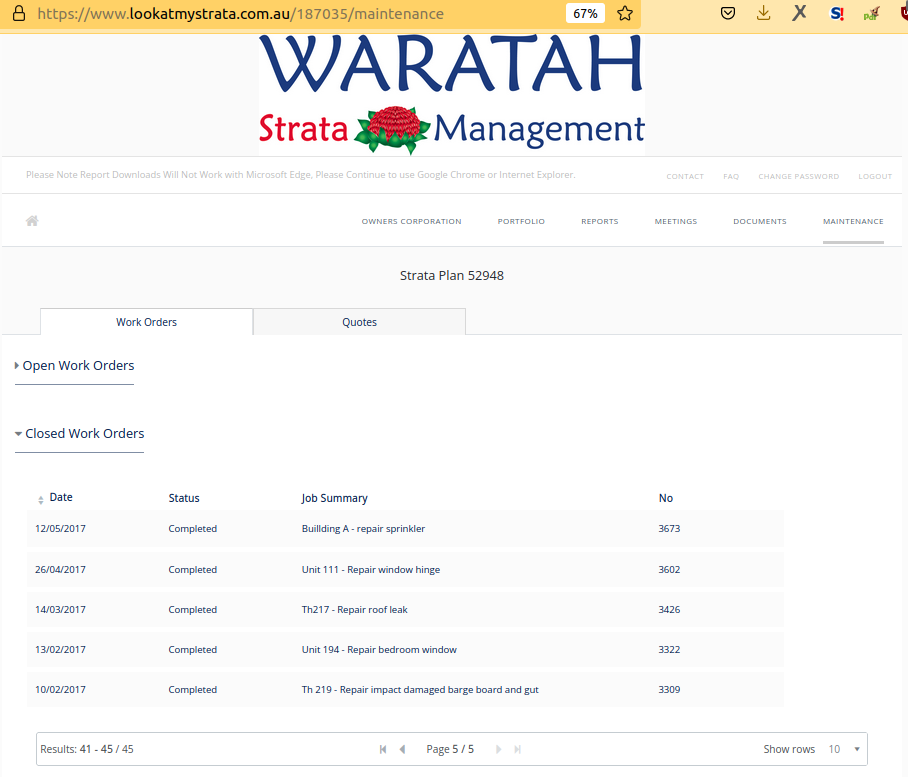Select 'Th217 - Repair roof leak' row

coord(405,609)
